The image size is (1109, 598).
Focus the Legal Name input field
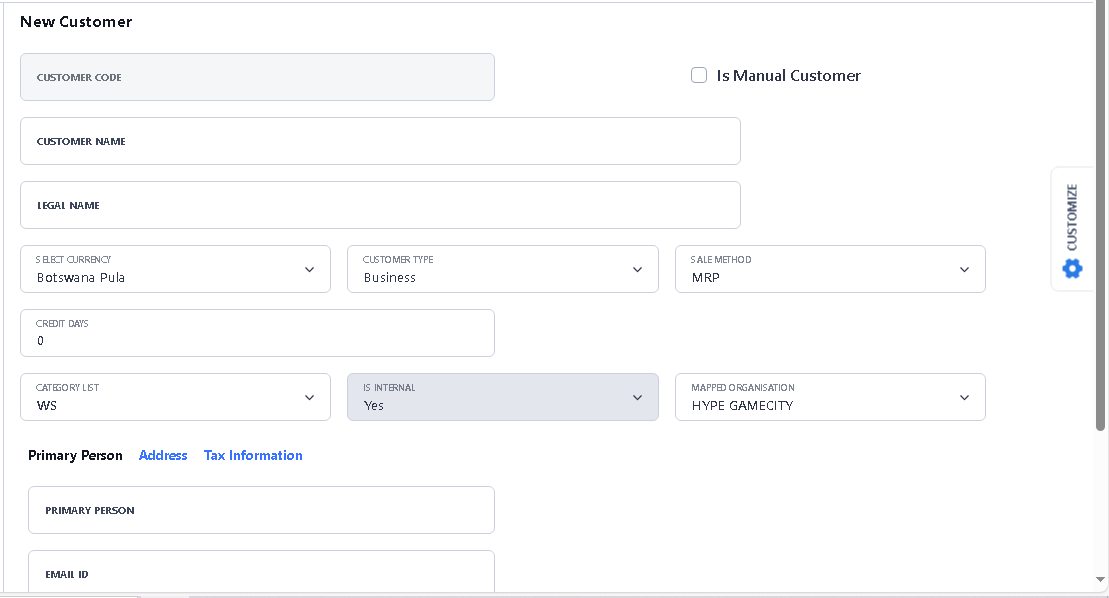[x=380, y=205]
